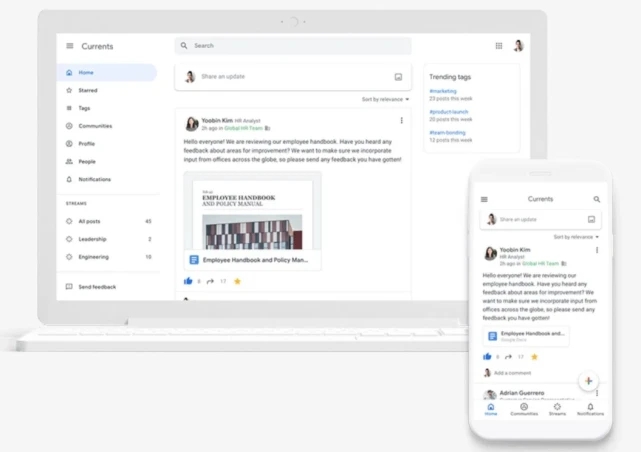Image resolution: width=641 pixels, height=452 pixels.
Task: Open the Google apps grid icon
Action: coord(499,46)
